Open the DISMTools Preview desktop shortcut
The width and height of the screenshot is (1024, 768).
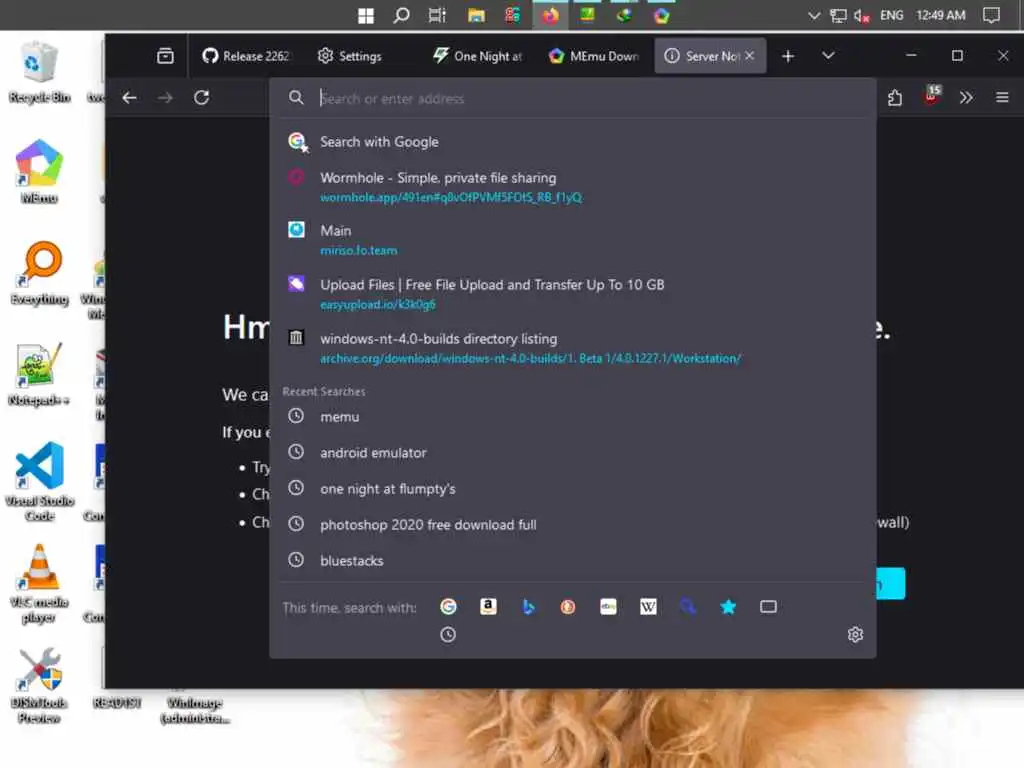point(39,686)
